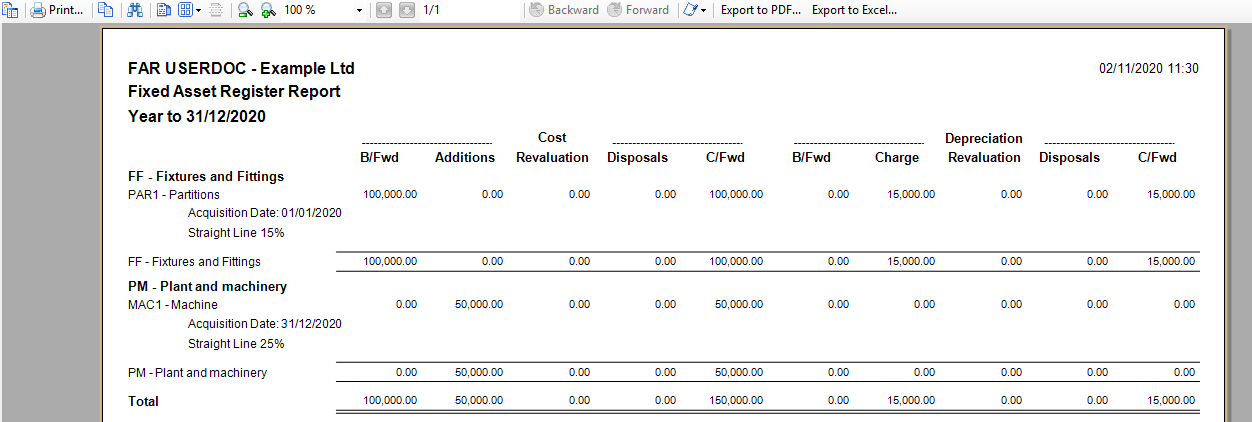Select the multiple pages view icon
The height and width of the screenshot is (422, 1252).
(x=185, y=10)
